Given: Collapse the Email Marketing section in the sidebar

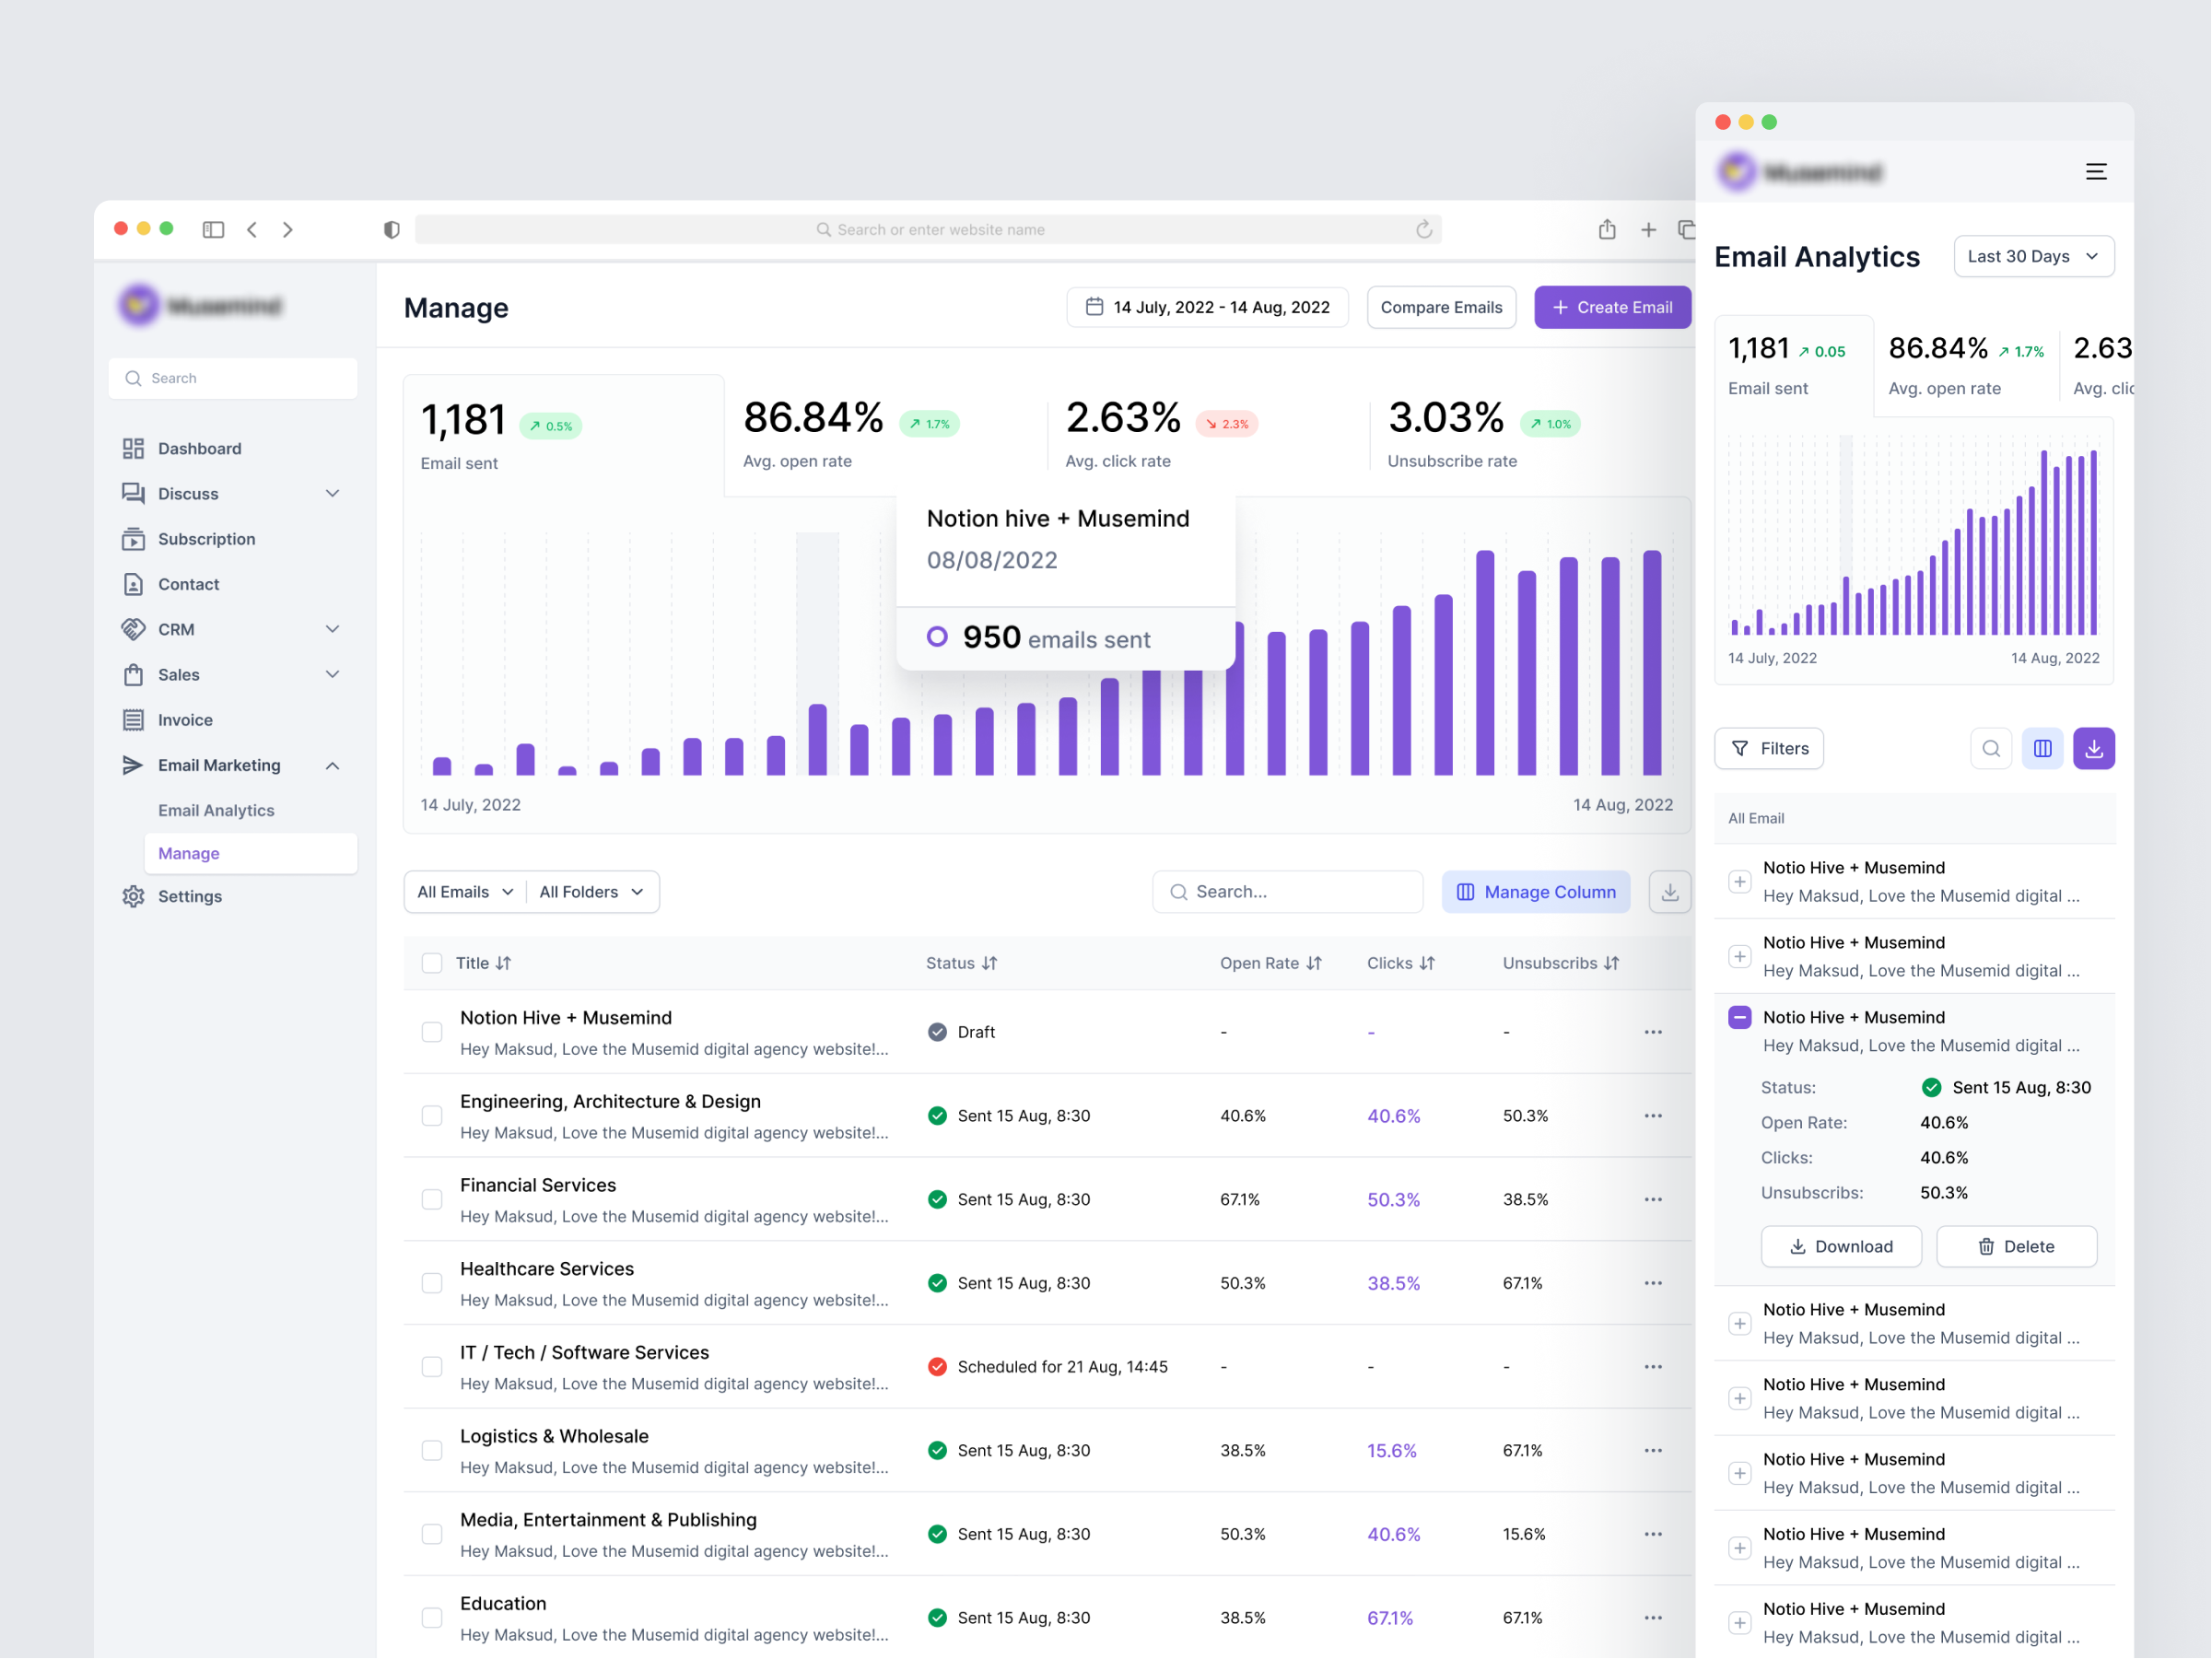Looking at the screenshot, I should [332, 765].
